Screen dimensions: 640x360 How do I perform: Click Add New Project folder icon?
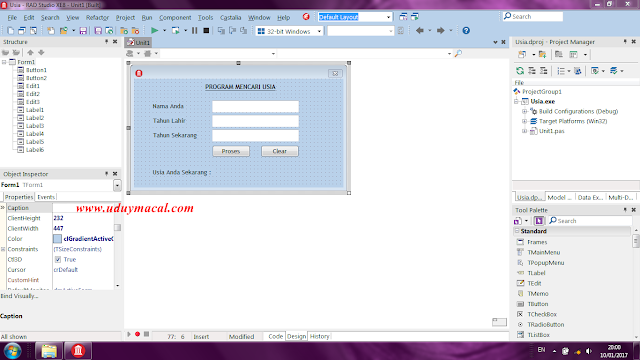click(542, 54)
